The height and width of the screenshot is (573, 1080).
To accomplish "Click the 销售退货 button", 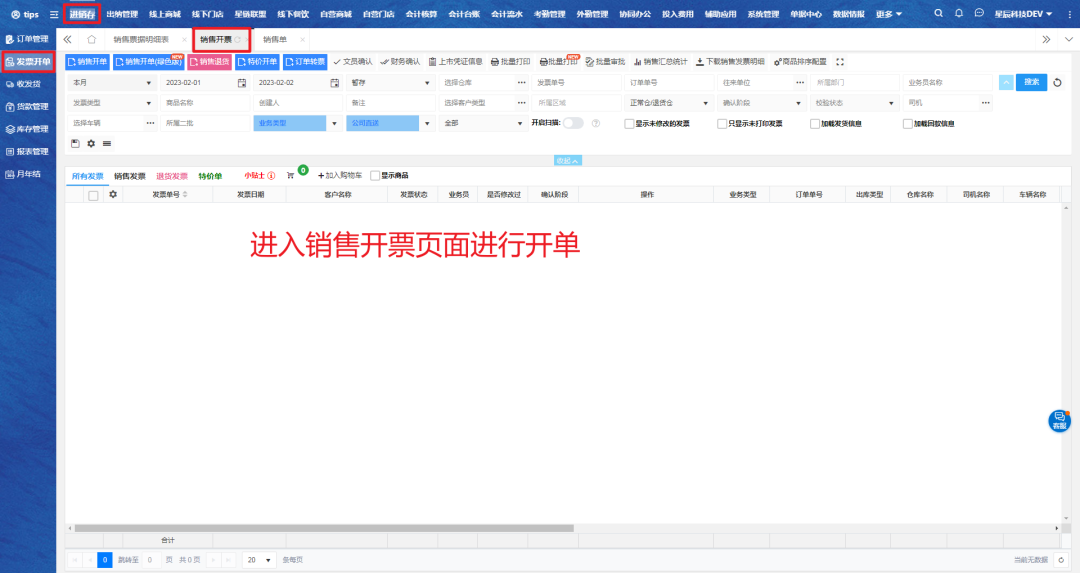I will point(208,62).
